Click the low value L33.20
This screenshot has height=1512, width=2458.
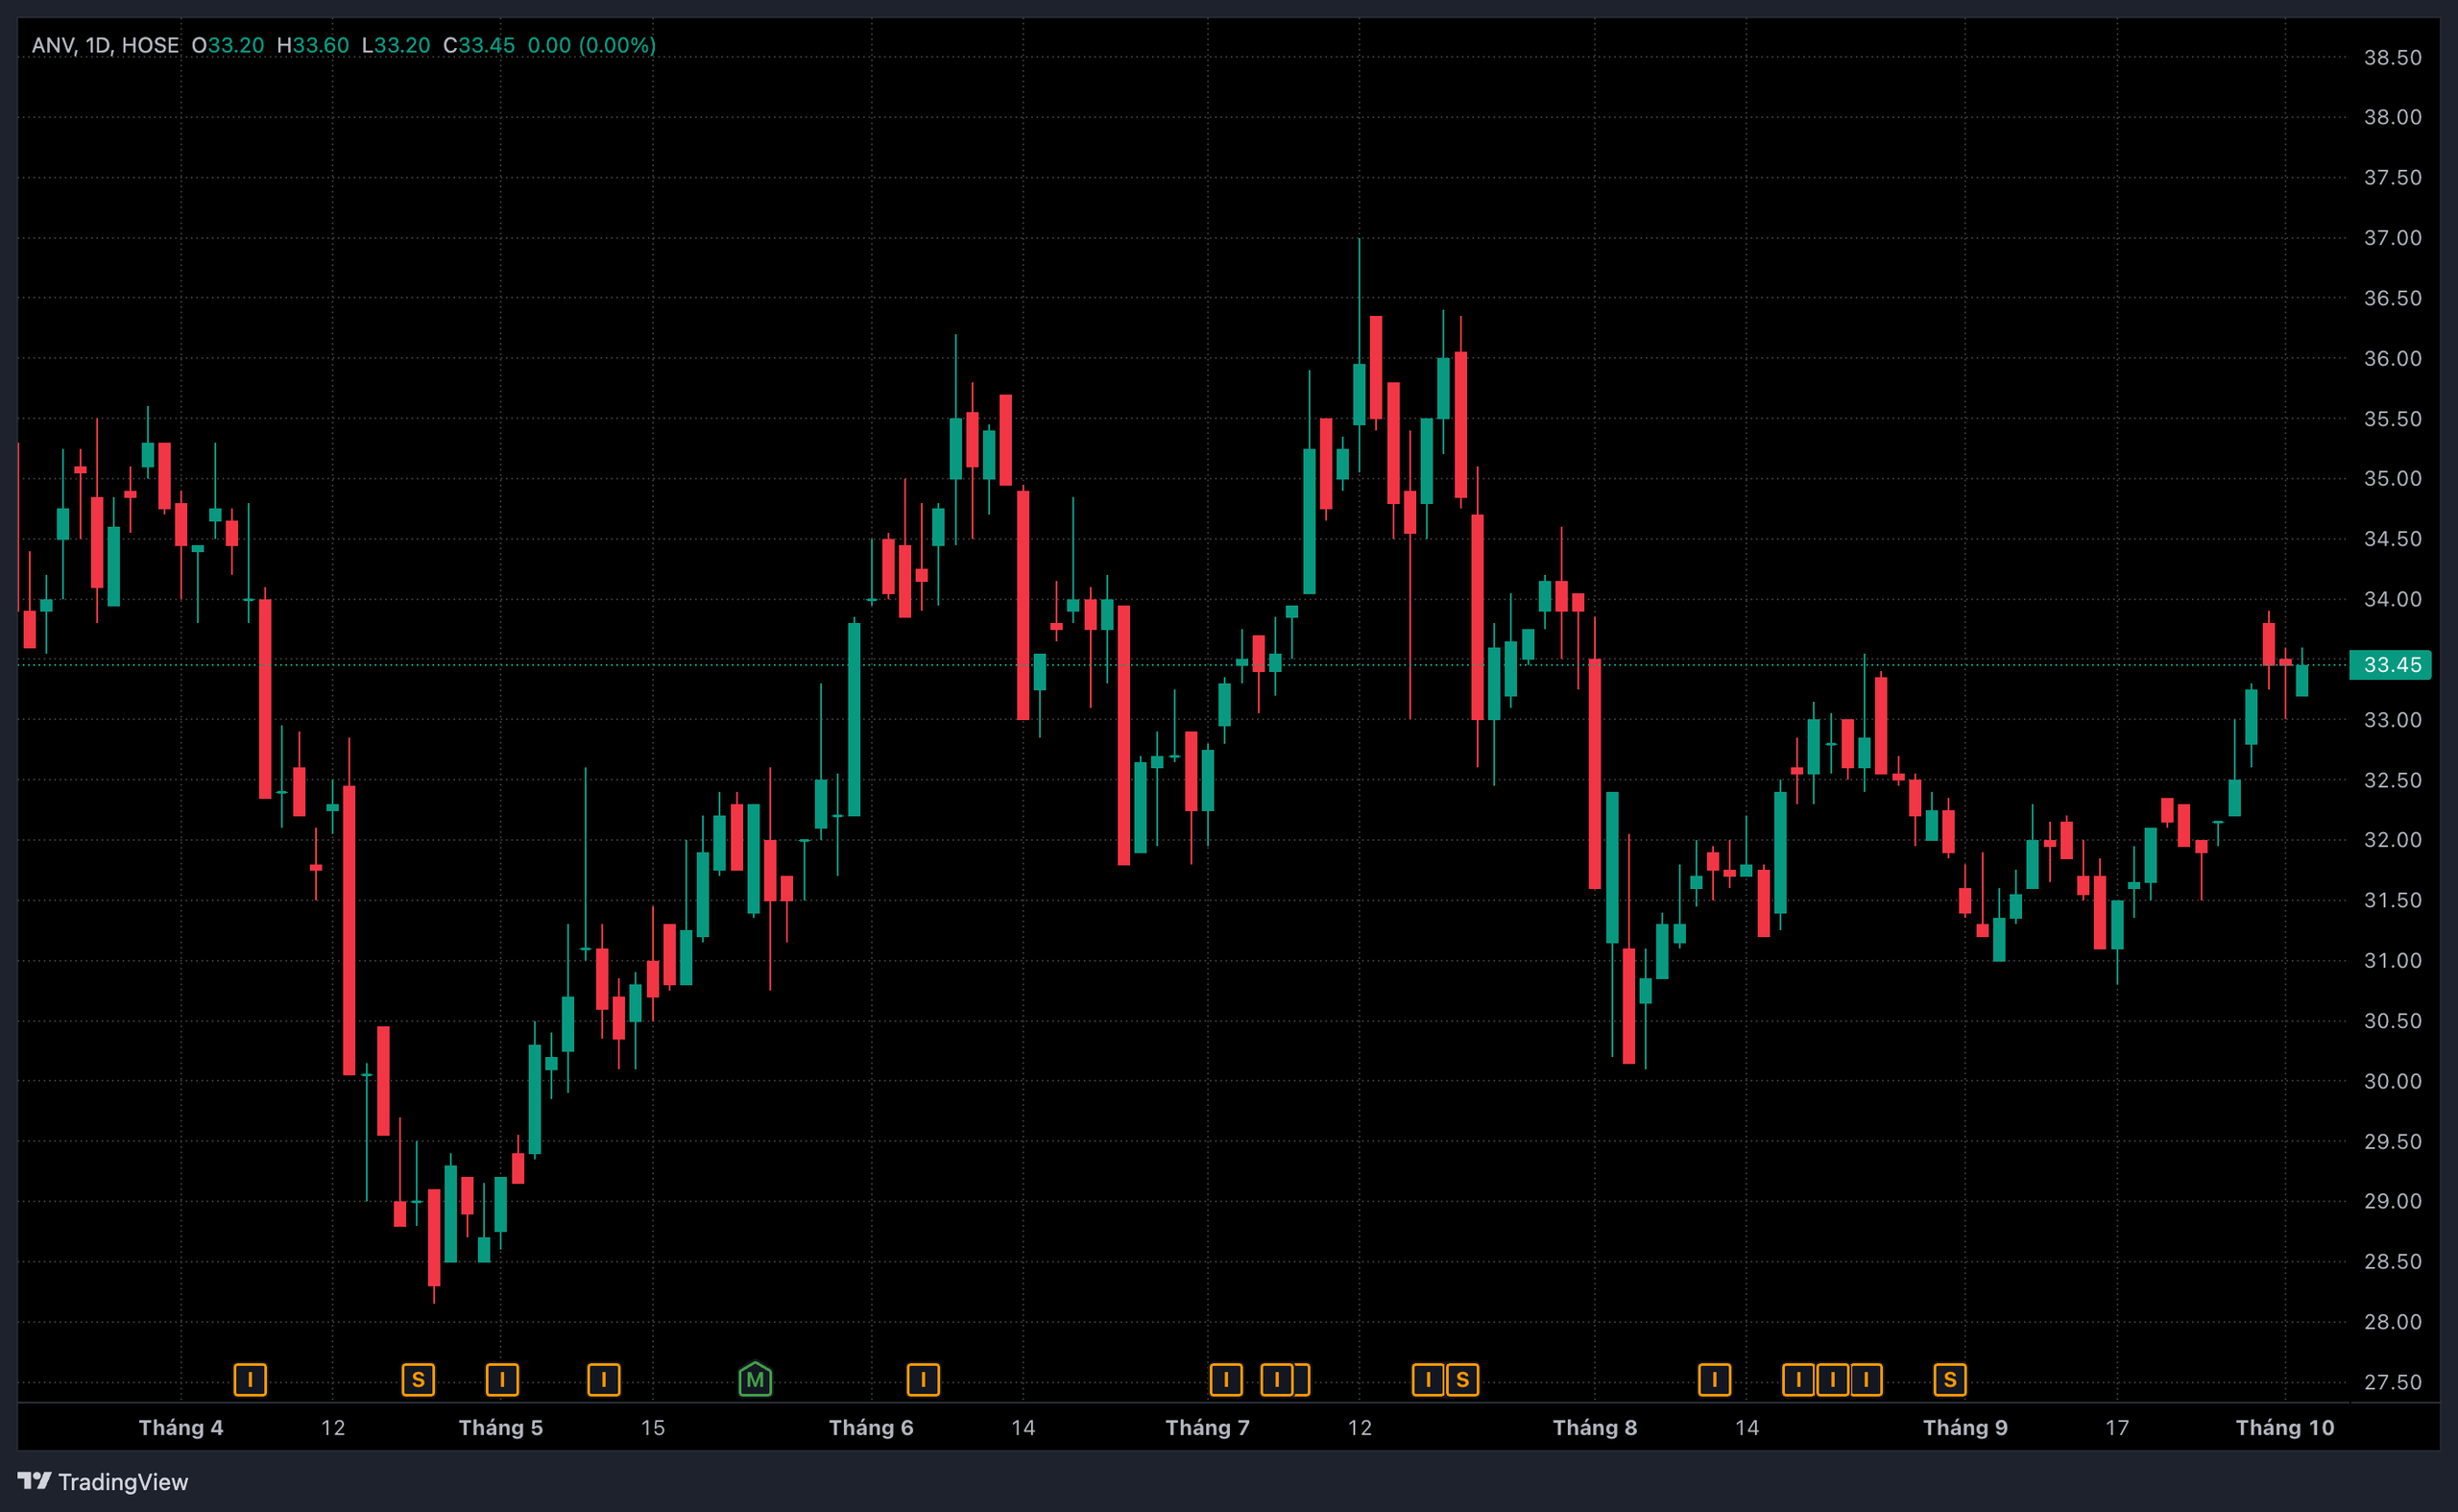point(396,45)
